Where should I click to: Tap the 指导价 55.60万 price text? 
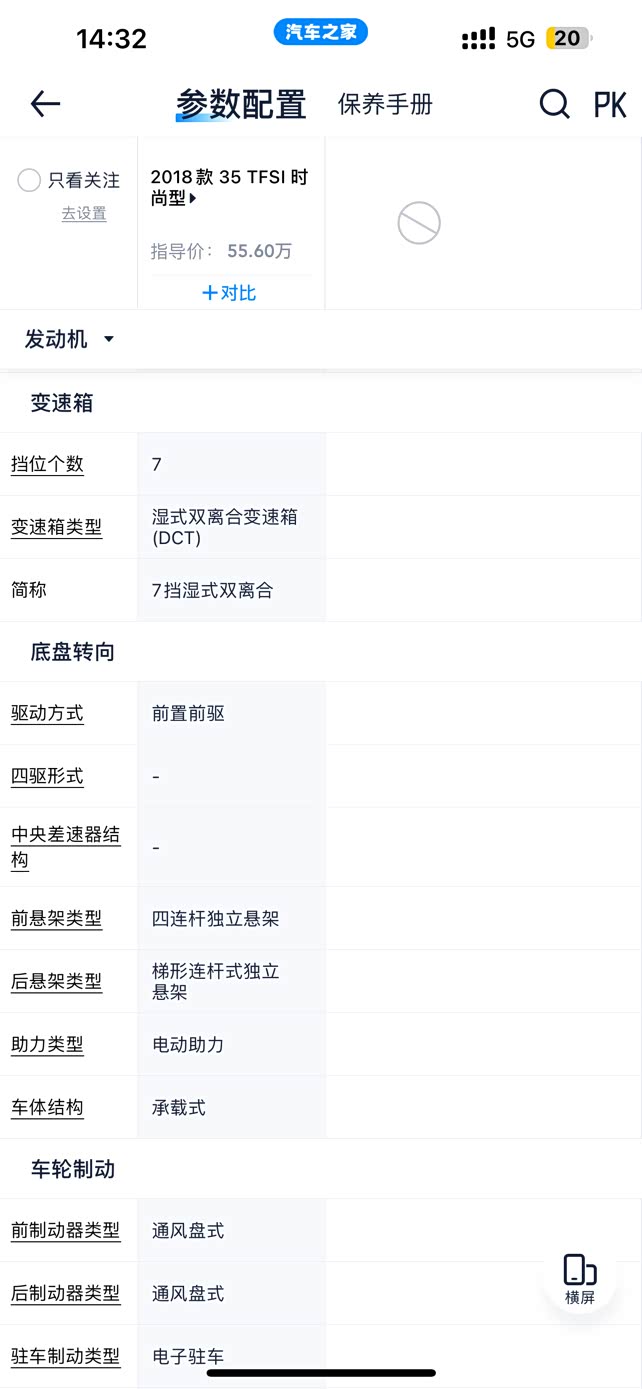coord(222,251)
